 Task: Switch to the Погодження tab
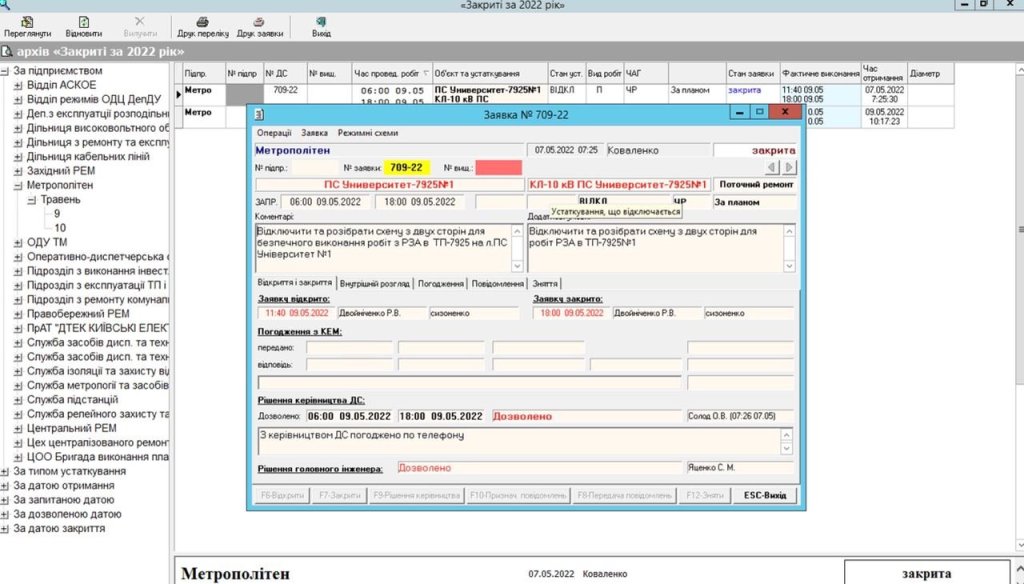tap(440, 284)
